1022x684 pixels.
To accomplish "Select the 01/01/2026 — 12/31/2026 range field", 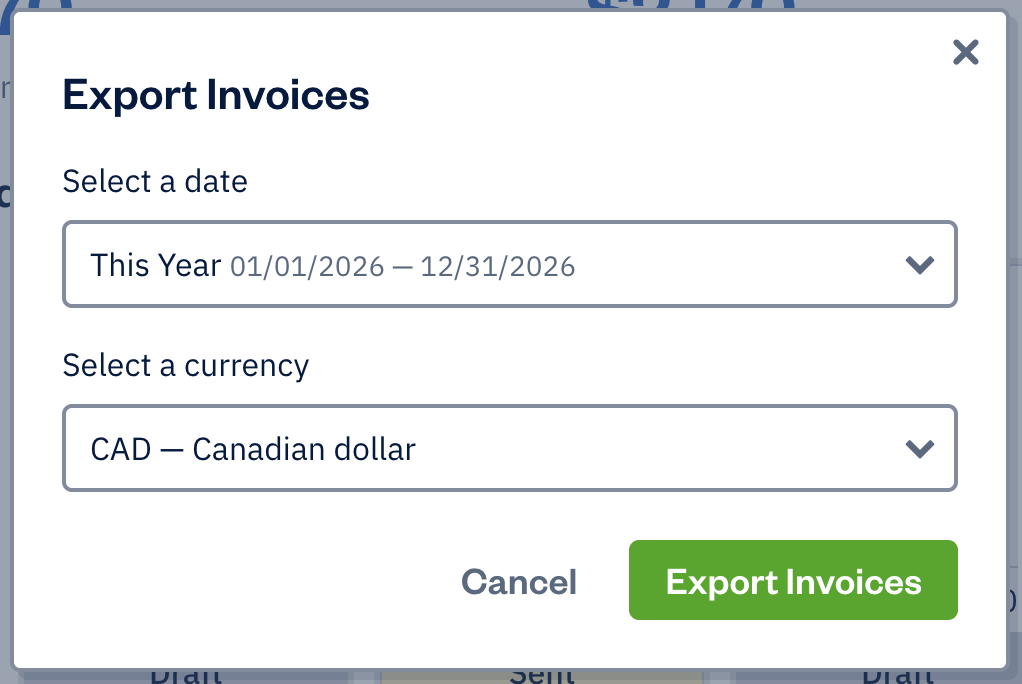I will click(400, 264).
